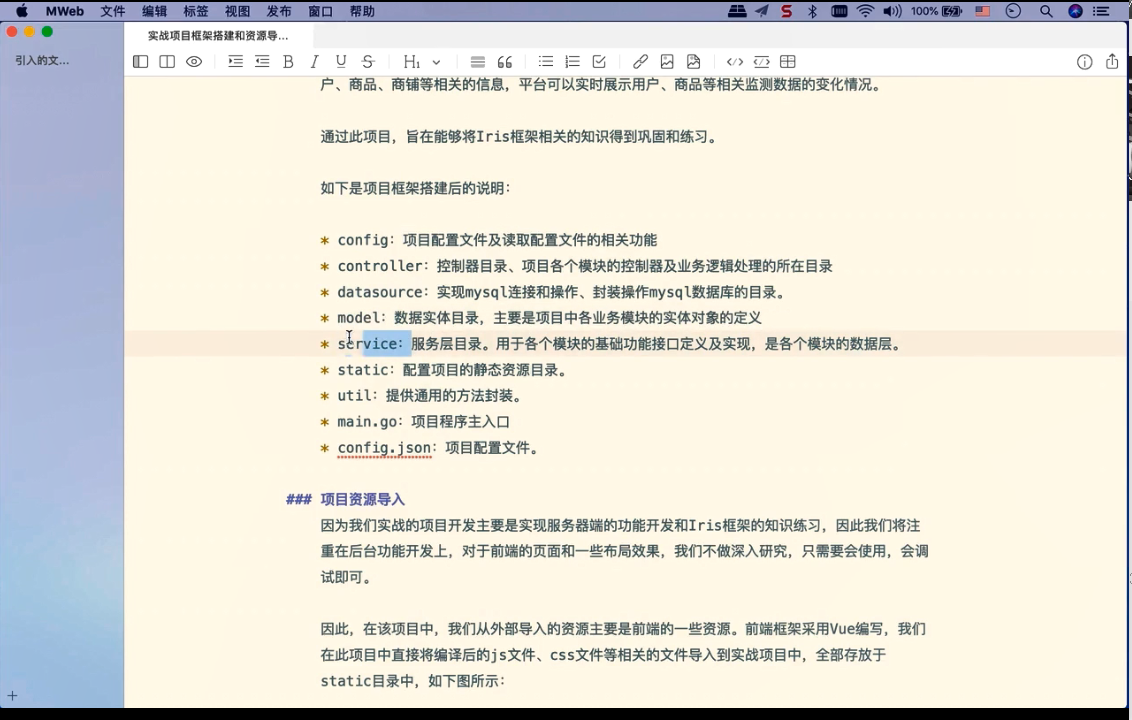This screenshot has height=720, width=1132.
Task: Insert an inline code snippet
Action: (734, 62)
